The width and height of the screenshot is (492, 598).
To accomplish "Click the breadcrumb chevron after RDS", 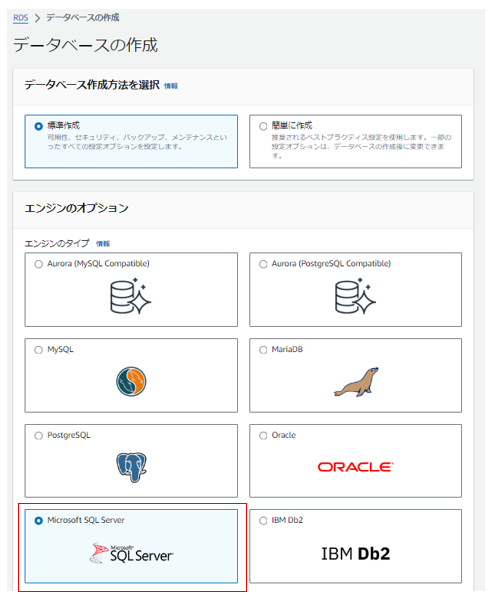I will tap(37, 18).
